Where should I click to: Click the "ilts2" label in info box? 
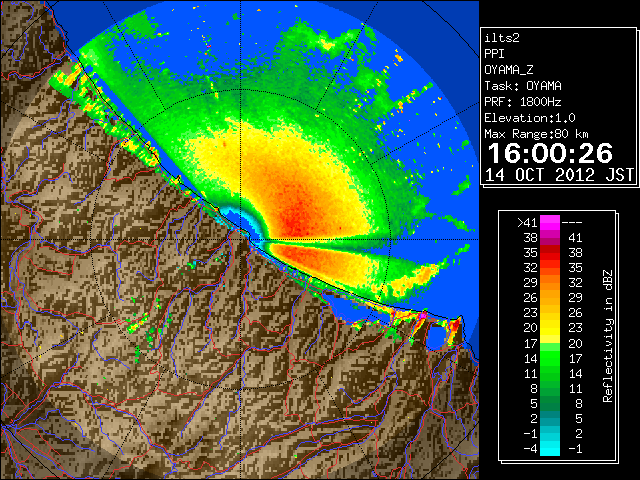click(502, 38)
